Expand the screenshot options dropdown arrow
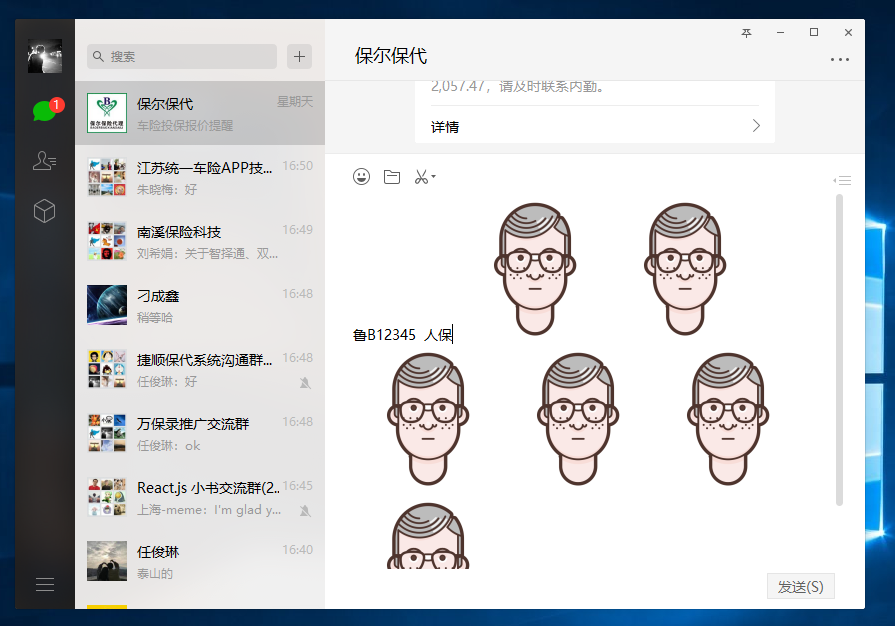The height and width of the screenshot is (626, 895). coord(433,177)
